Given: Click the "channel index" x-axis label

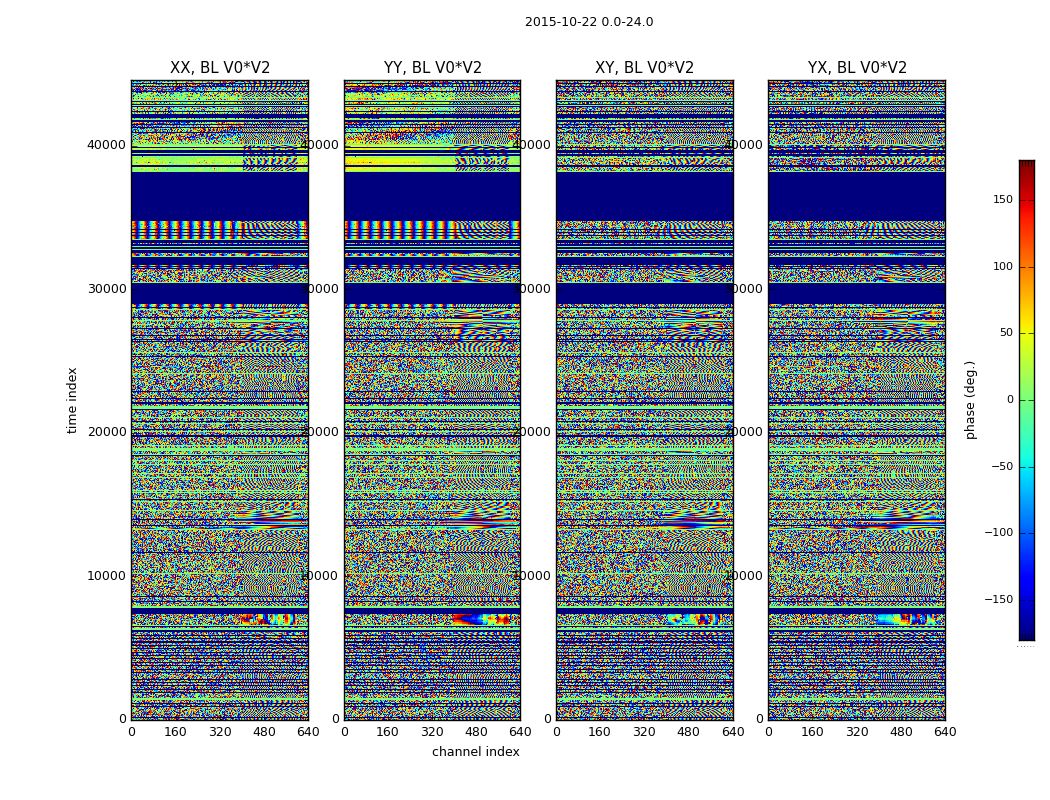Looking at the screenshot, I should coord(476,752).
